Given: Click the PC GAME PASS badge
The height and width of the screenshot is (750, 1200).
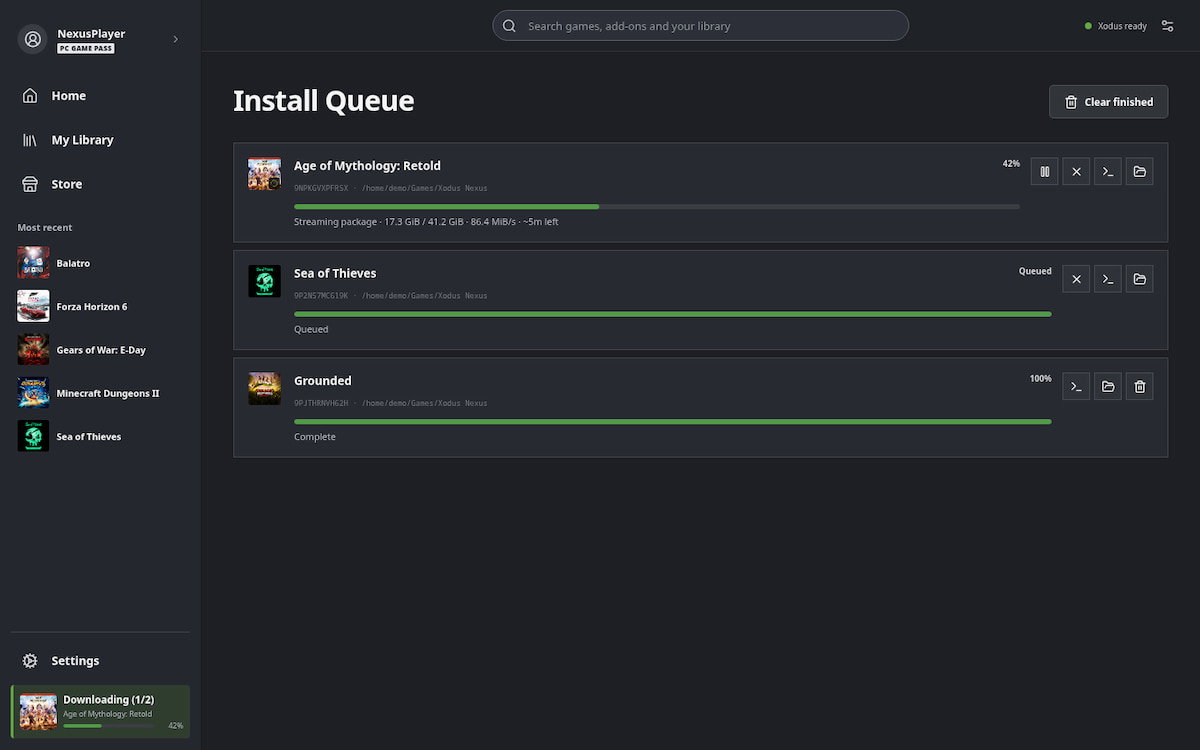Looking at the screenshot, I should [86, 48].
